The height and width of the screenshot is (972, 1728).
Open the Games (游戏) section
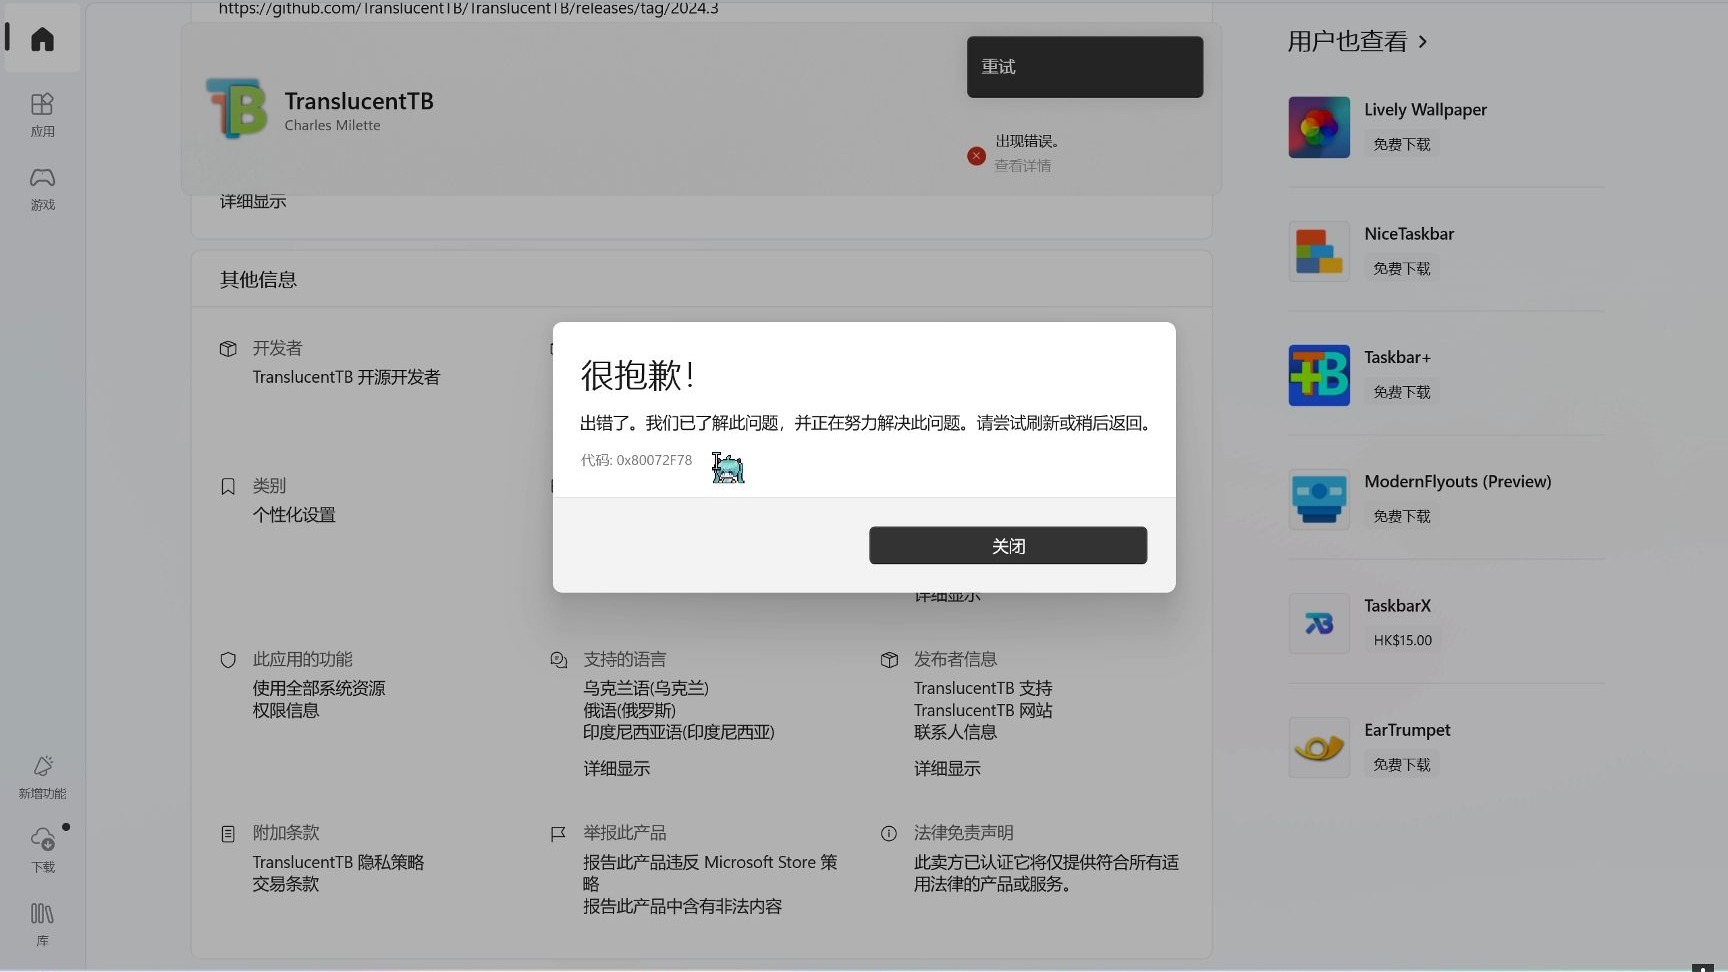coord(42,188)
